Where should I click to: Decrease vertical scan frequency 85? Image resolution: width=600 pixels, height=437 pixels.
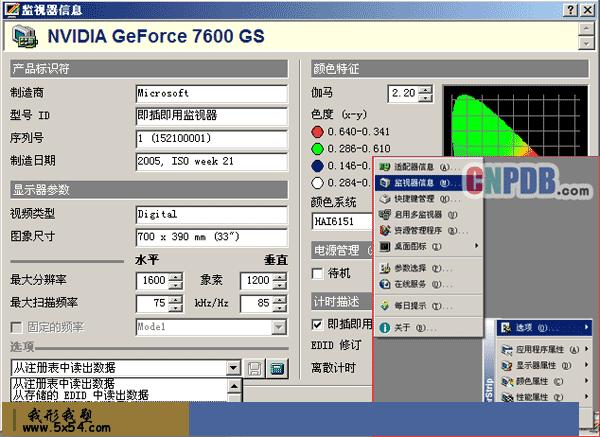click(280, 308)
